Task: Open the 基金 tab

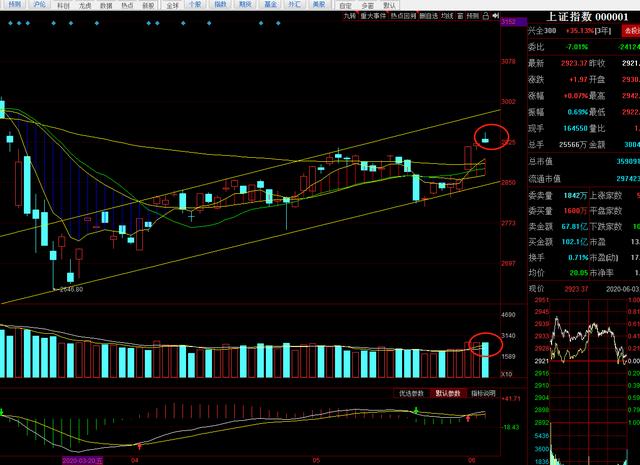Action: click(270, 4)
